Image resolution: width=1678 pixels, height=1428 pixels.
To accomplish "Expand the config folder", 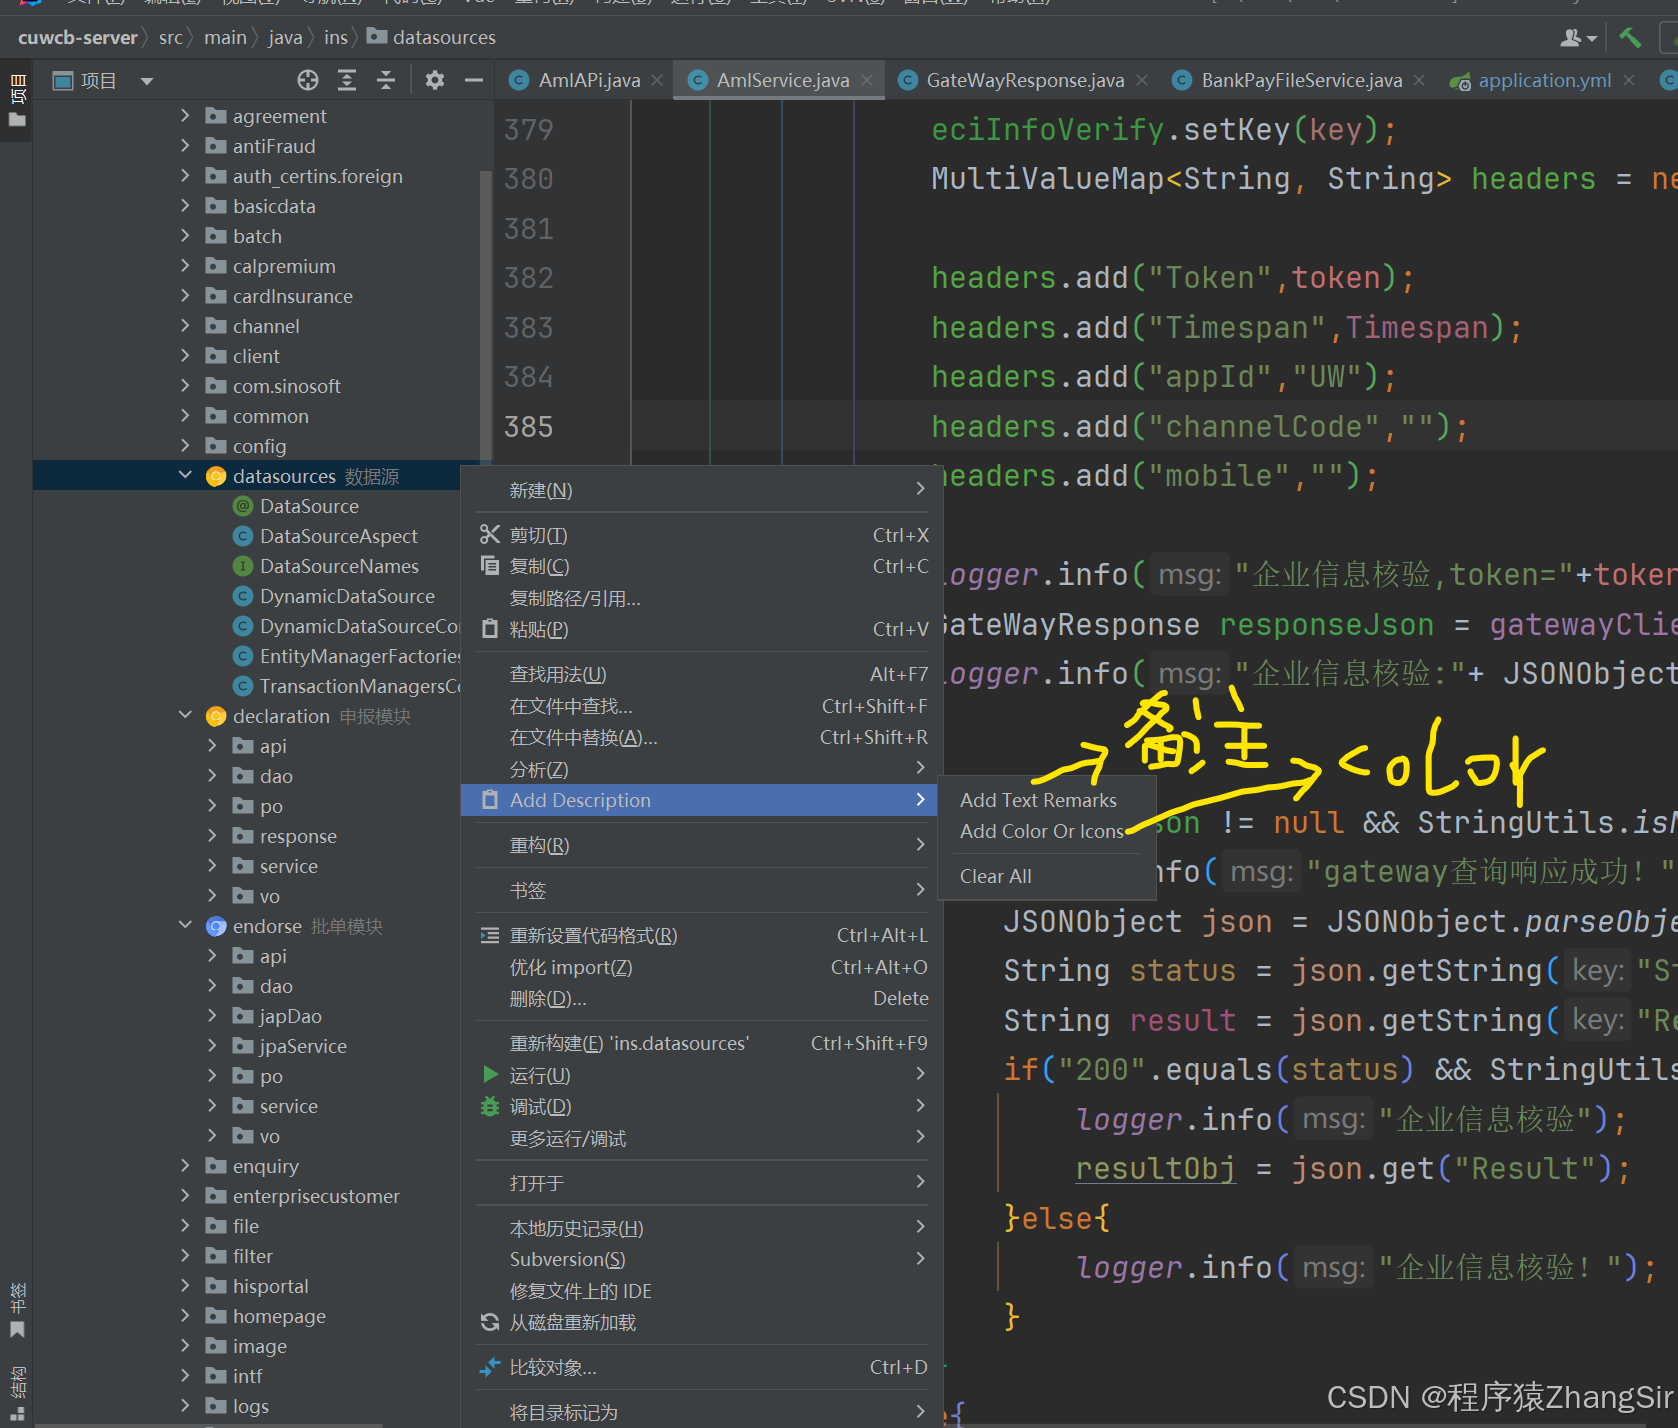I will [x=185, y=446].
